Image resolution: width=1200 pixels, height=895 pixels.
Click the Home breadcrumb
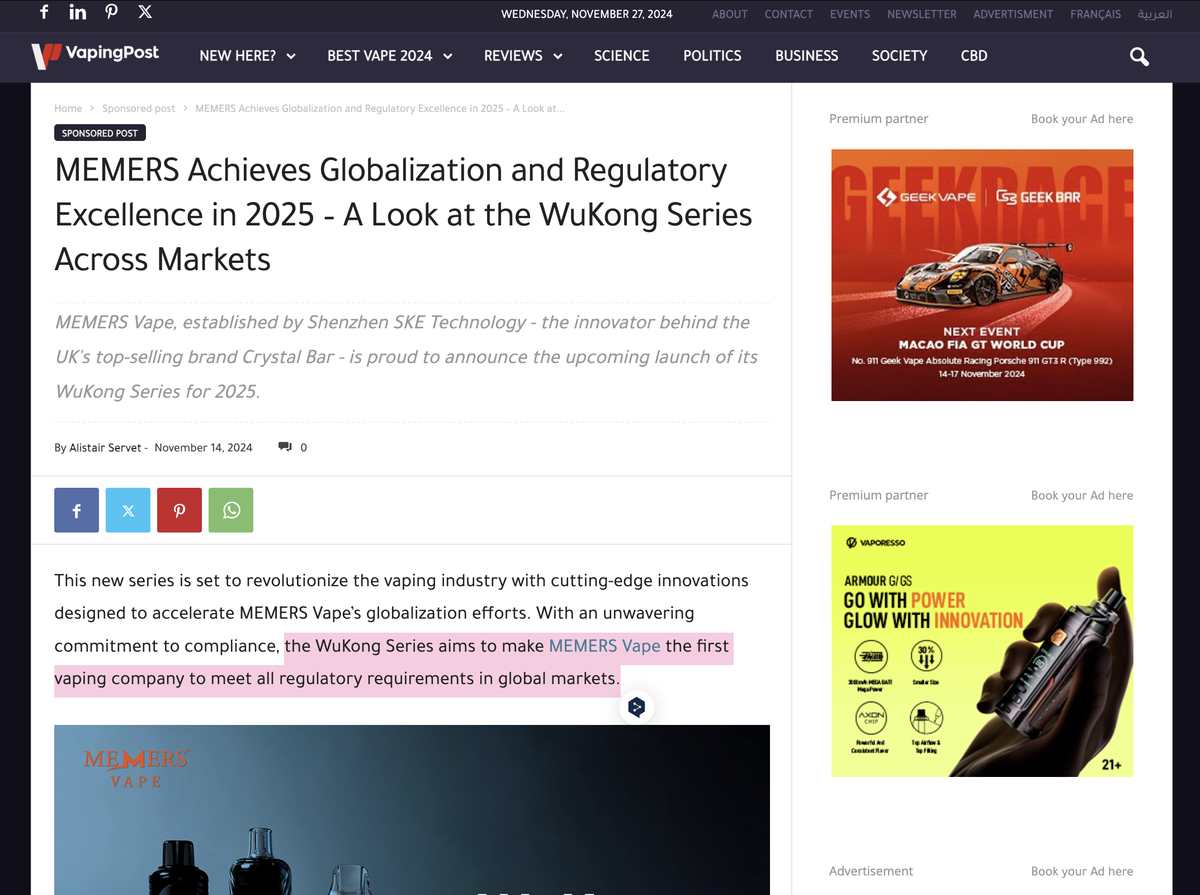click(68, 108)
